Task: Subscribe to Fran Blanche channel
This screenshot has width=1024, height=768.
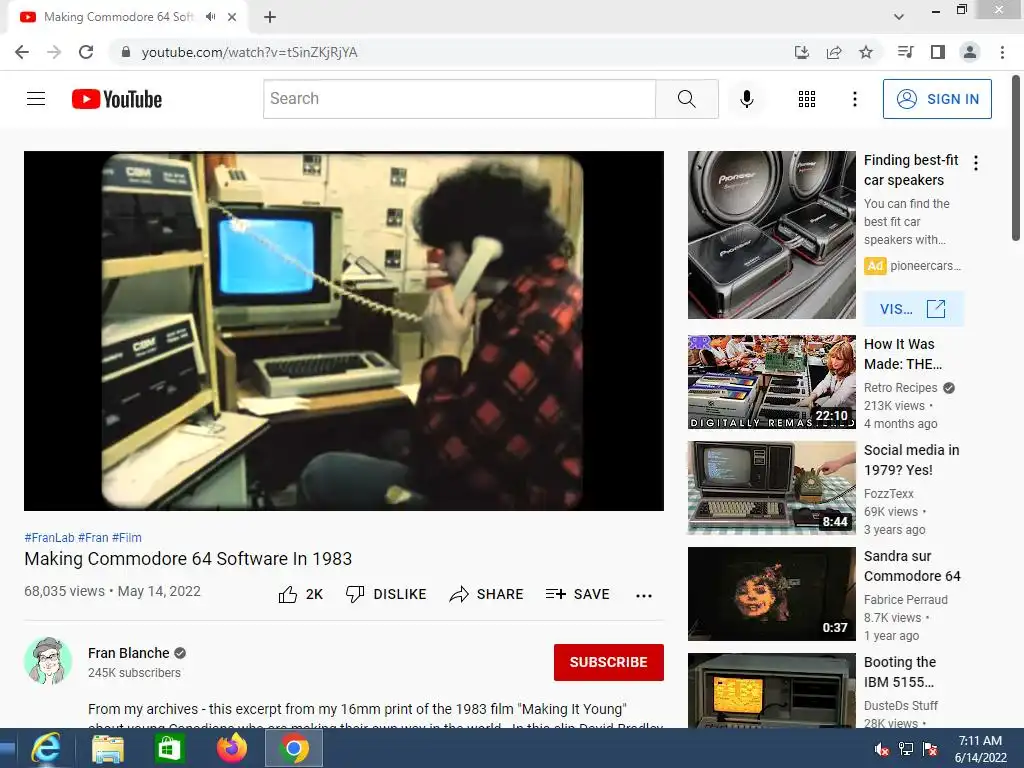Action: coord(609,662)
